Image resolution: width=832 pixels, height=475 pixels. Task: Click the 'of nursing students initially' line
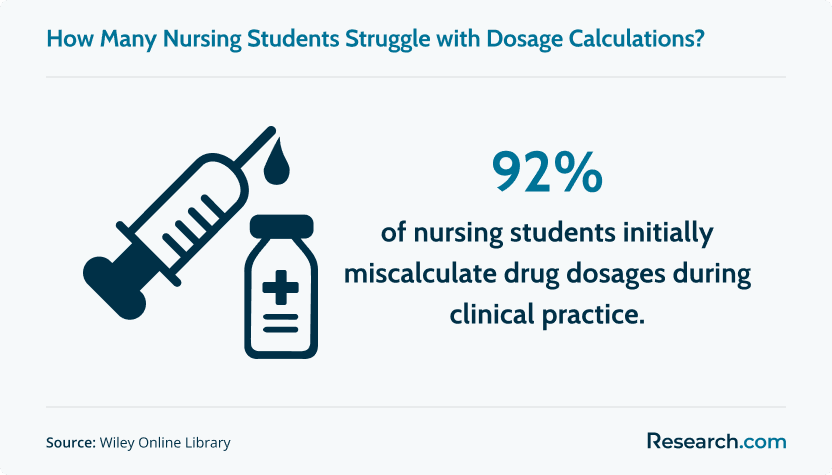(547, 234)
